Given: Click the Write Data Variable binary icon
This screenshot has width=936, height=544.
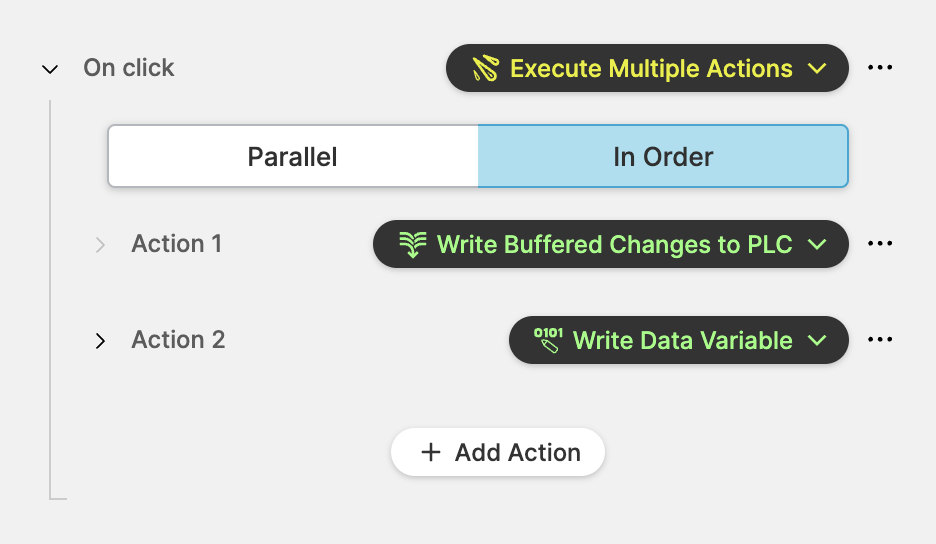Looking at the screenshot, I should tap(548, 340).
